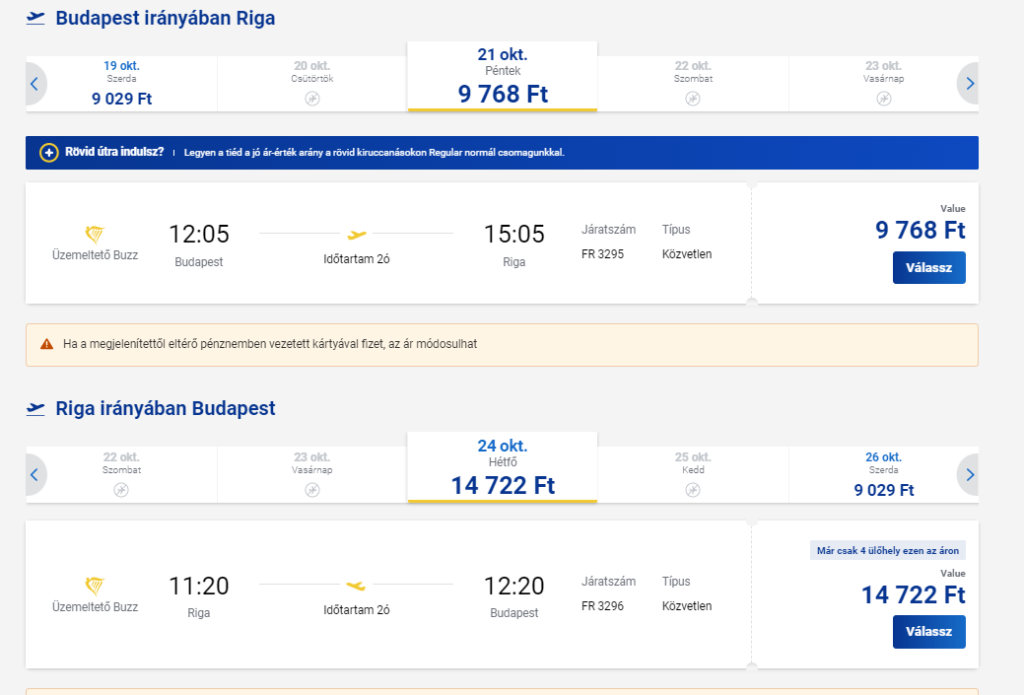The image size is (1024, 695).
Task: Show earlier outbound dates with left chevron
Action: click(35, 84)
